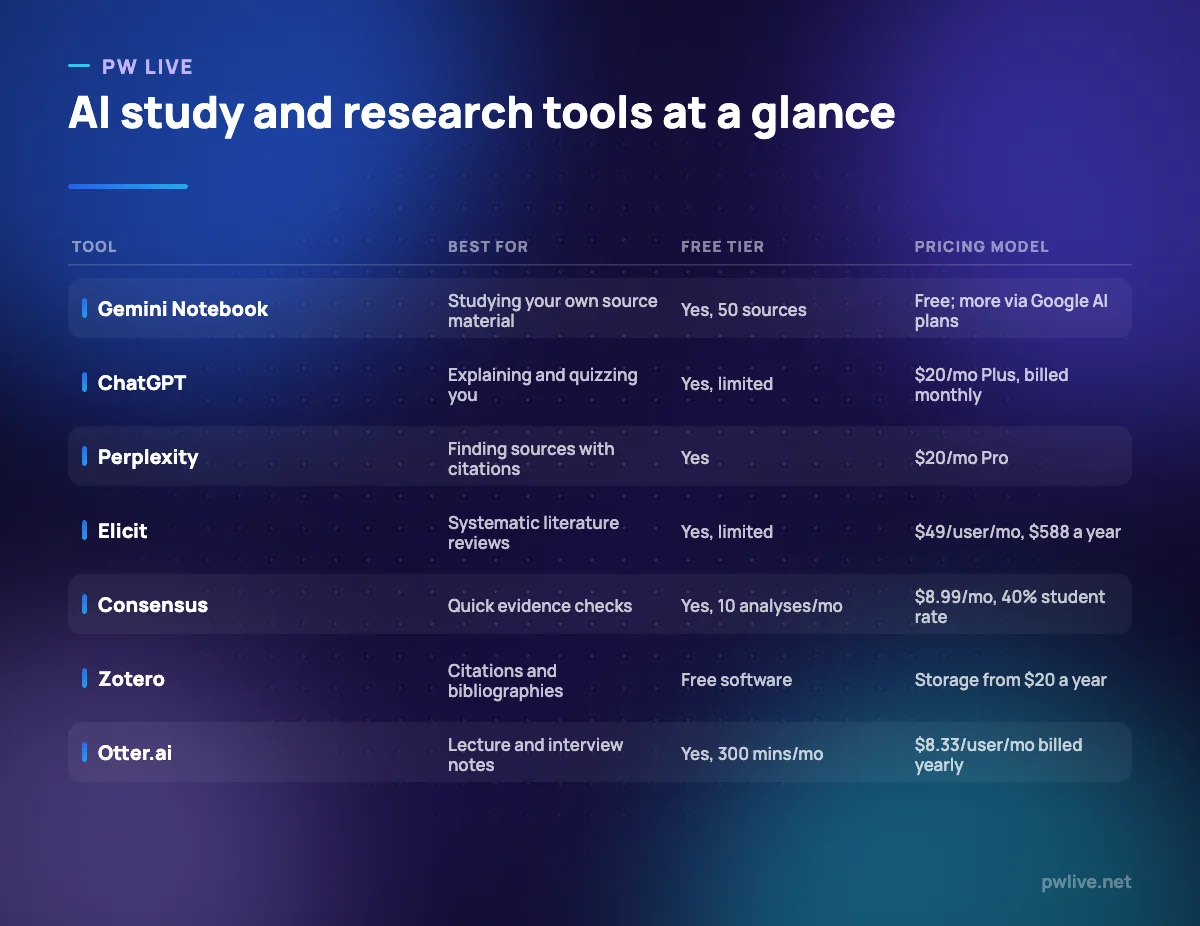Click '$49/user/mo, $588 a year' pricing
The width and height of the screenshot is (1200, 926).
1018,532
